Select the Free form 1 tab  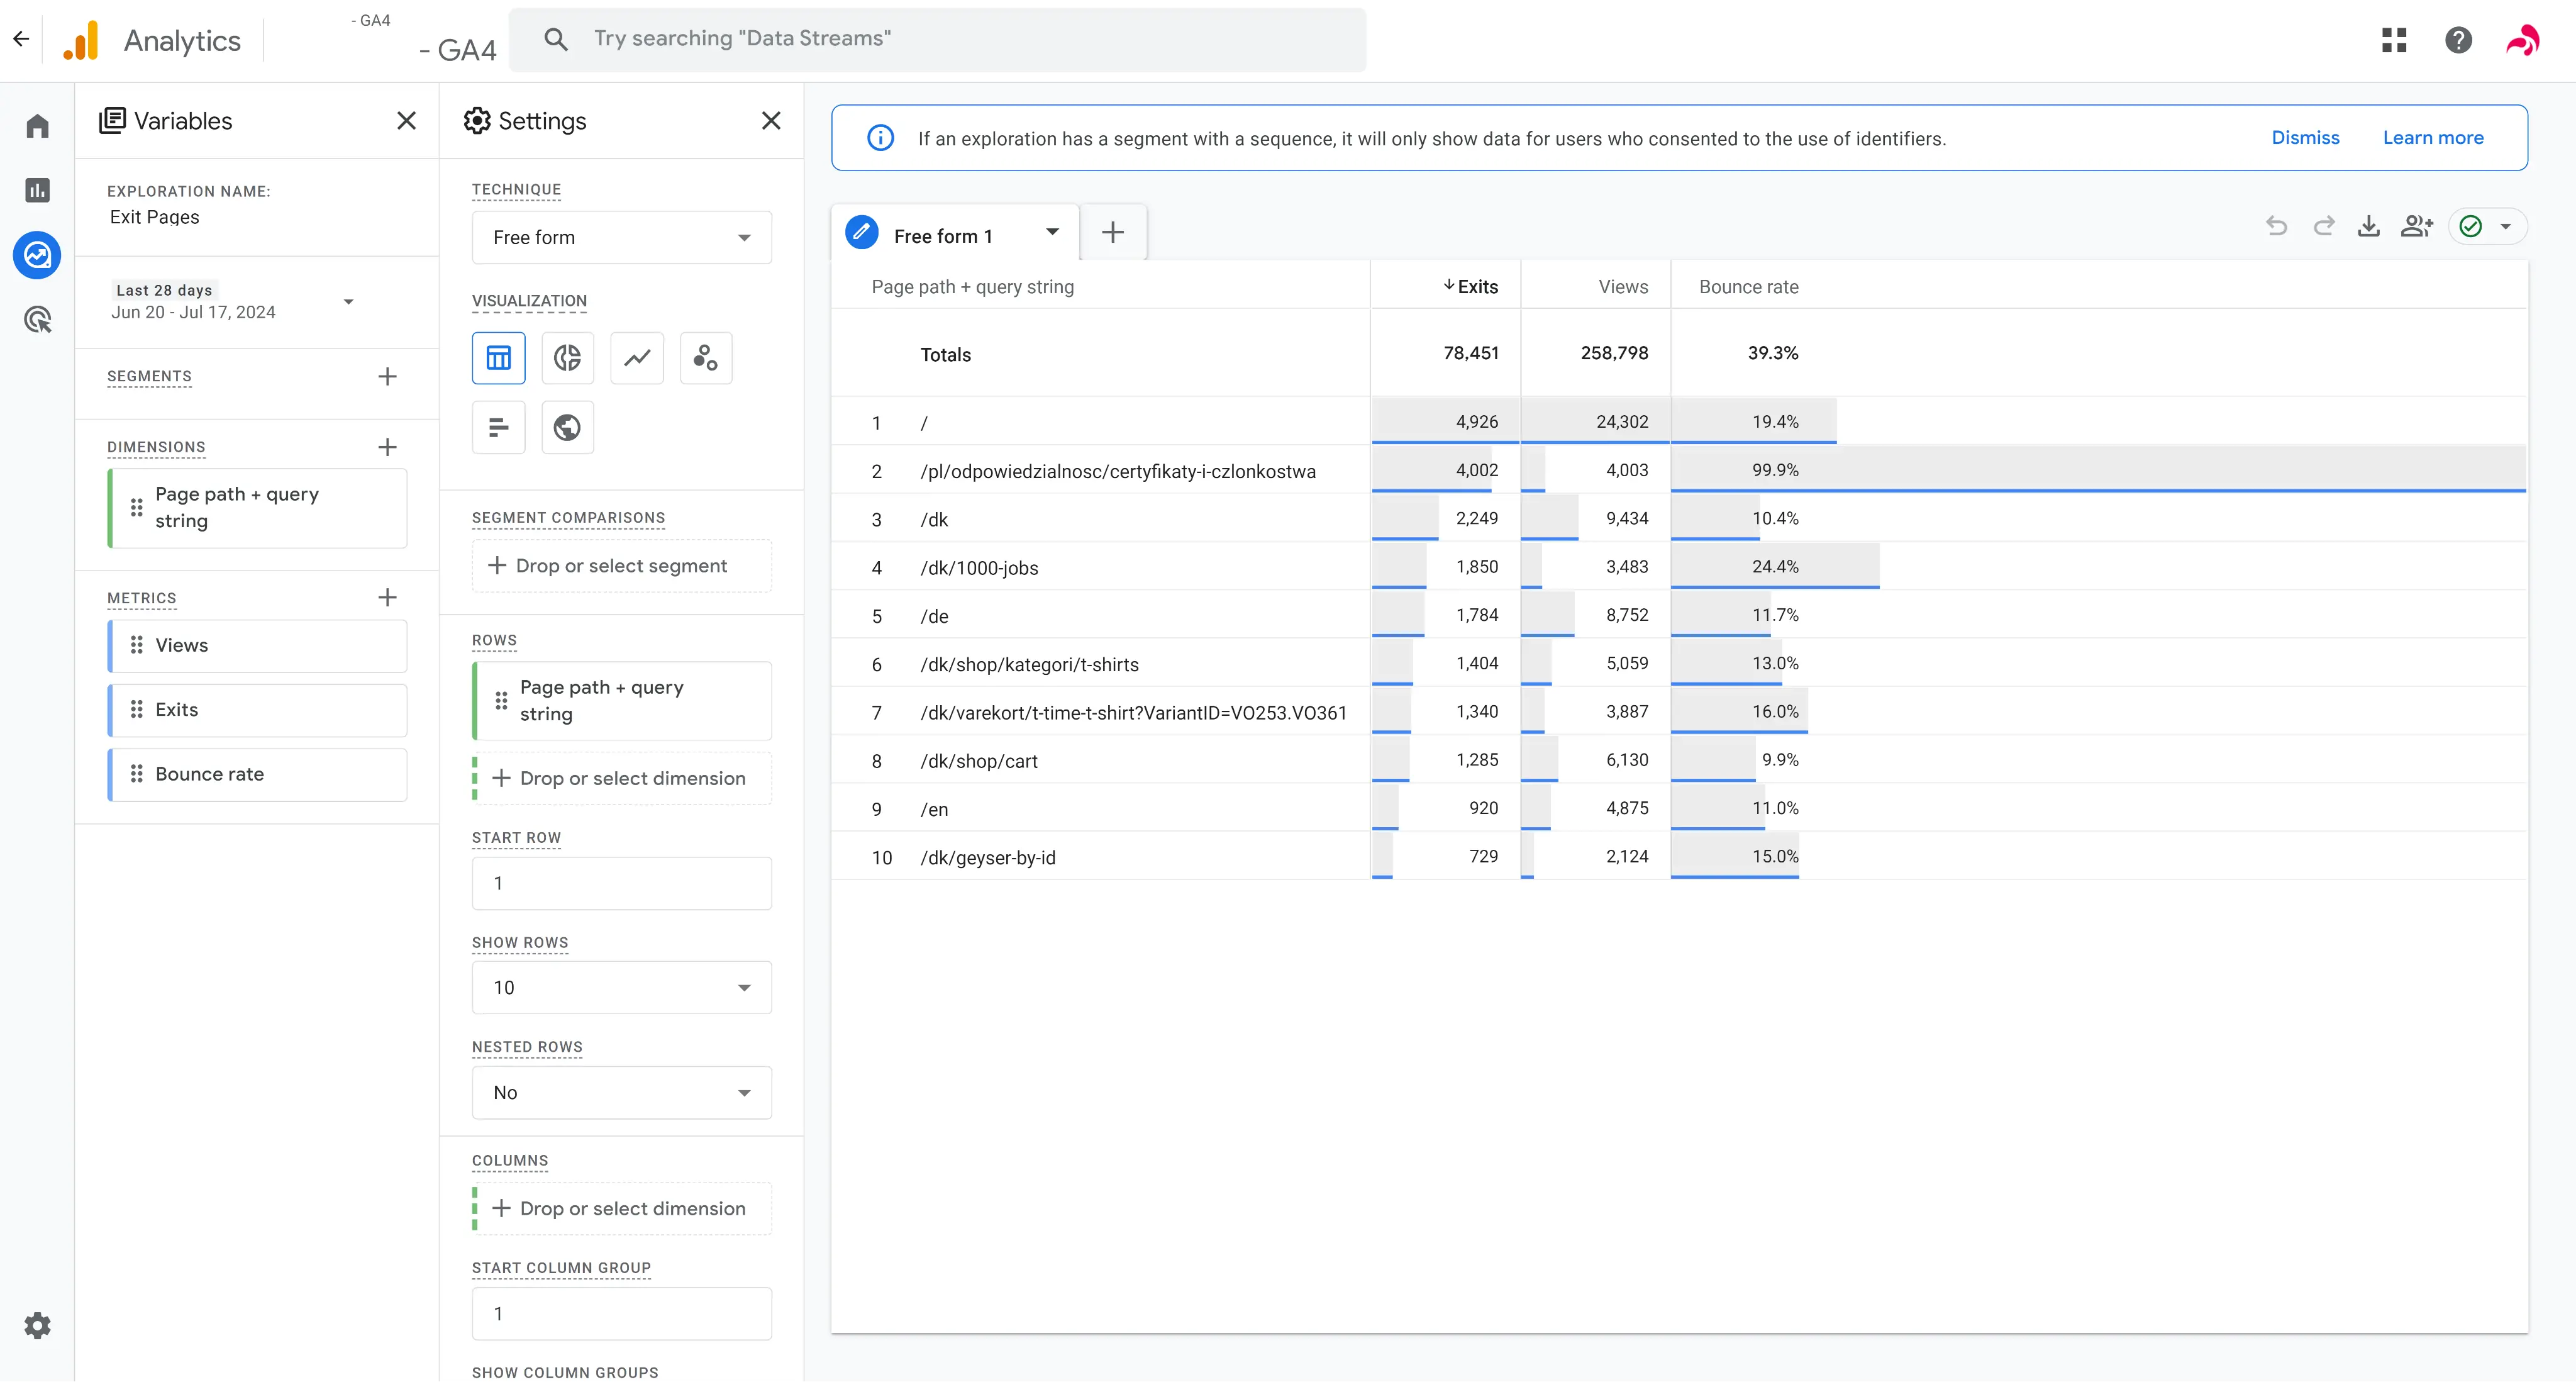pos(942,236)
